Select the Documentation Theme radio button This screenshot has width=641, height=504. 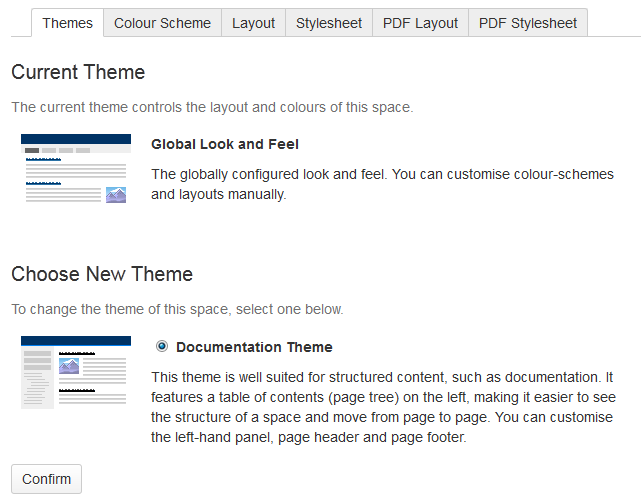tap(162, 347)
